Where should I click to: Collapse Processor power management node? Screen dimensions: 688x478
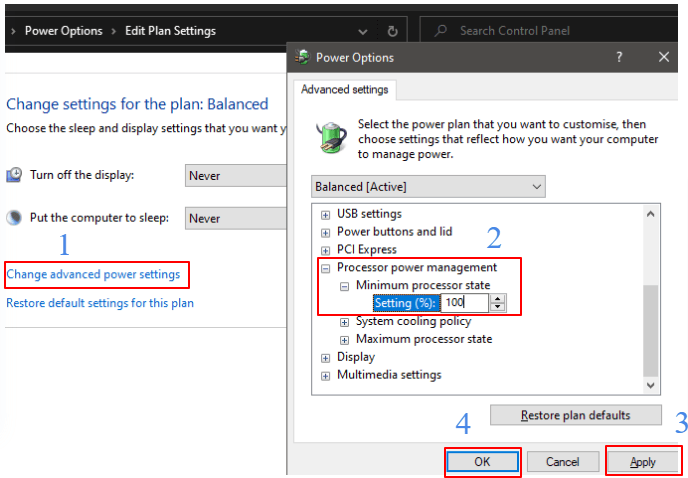pos(326,269)
